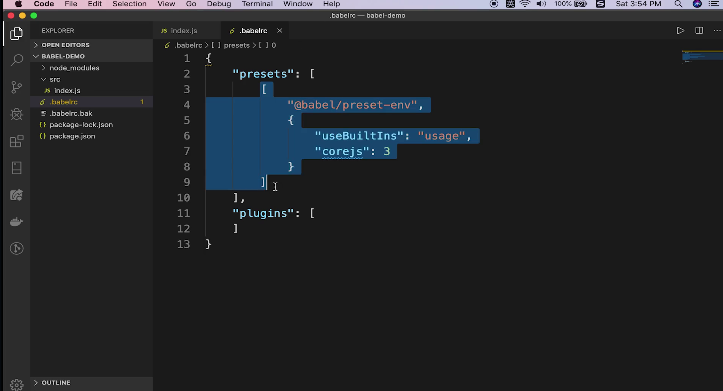Viewport: 723px width, 391px height.
Task: Open the editor More Actions menu
Action: (717, 30)
